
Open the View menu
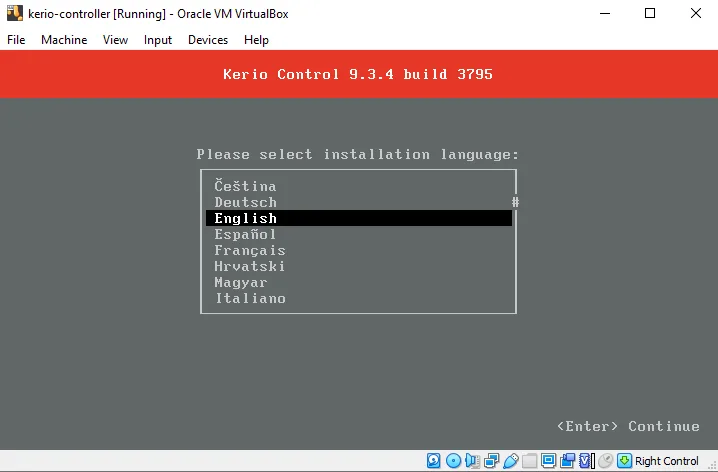(115, 40)
